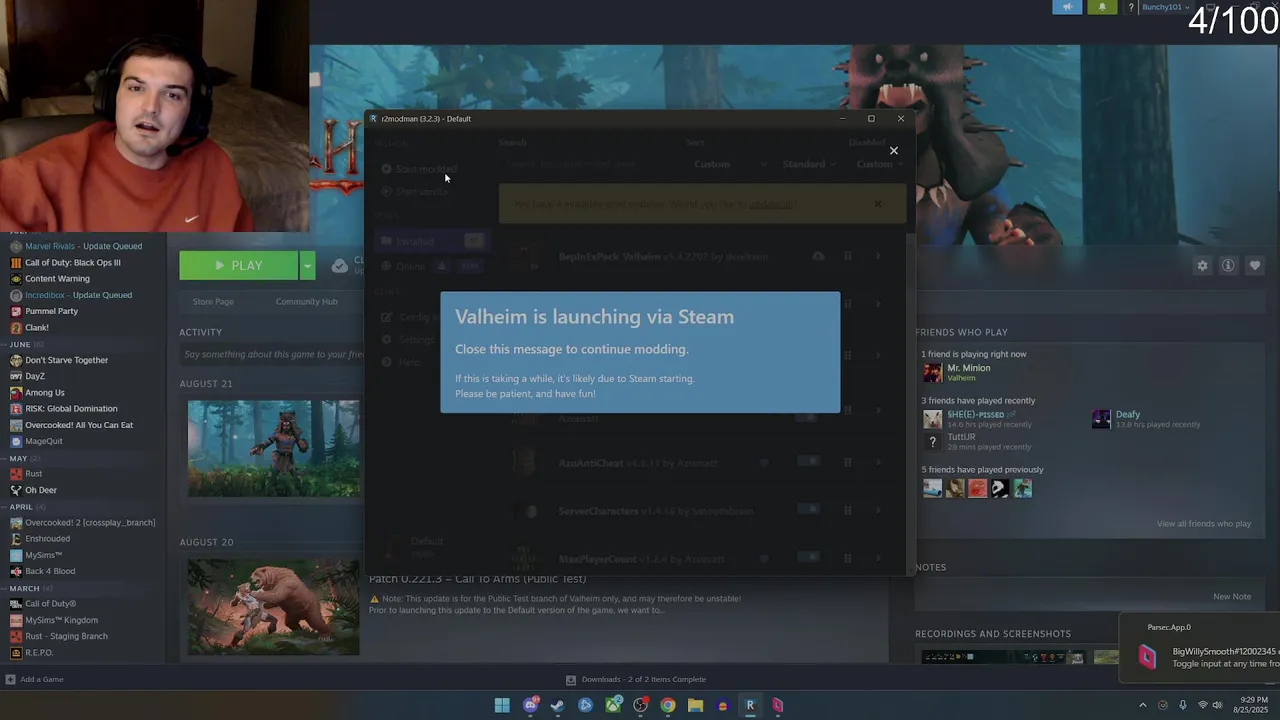Collapse the JUNE library group
The image size is (1280, 720).
20,344
